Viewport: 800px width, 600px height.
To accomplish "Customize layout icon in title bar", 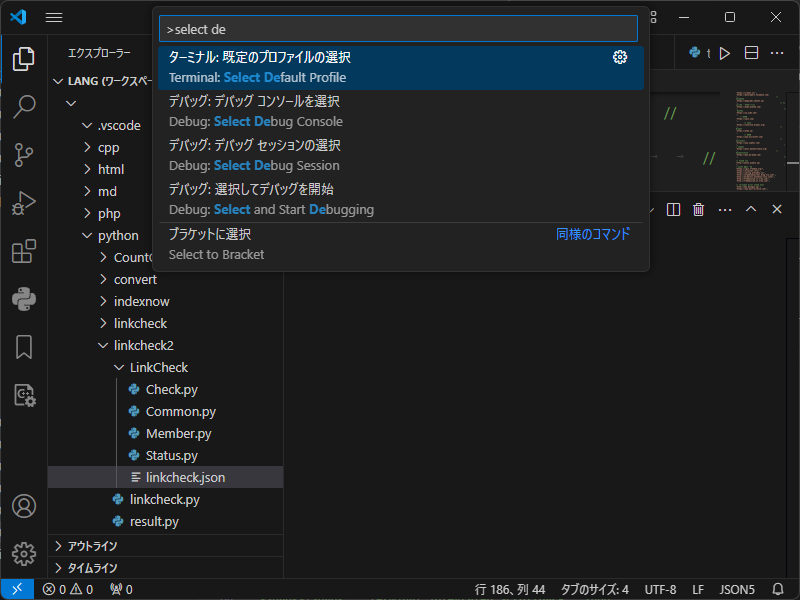I will [x=653, y=17].
